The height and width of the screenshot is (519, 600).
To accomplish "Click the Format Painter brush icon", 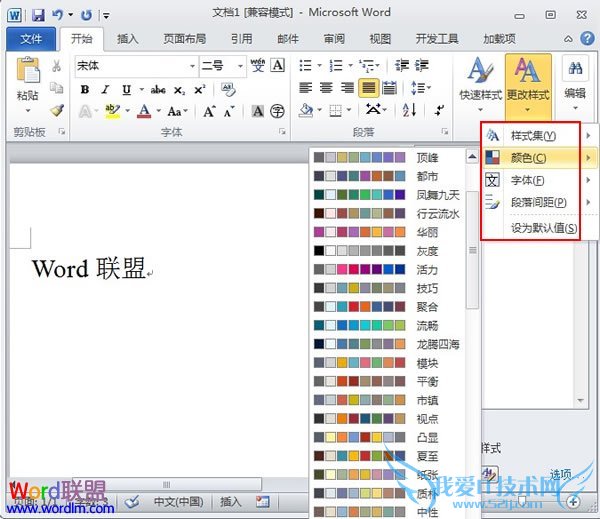I will 57,110.
